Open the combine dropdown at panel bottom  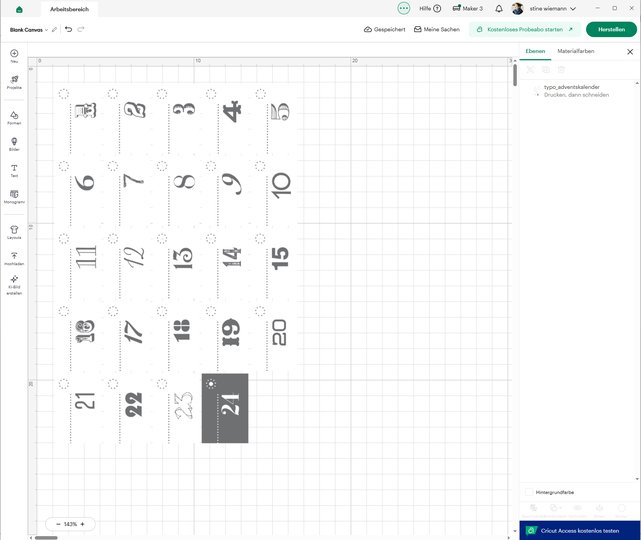point(555,508)
